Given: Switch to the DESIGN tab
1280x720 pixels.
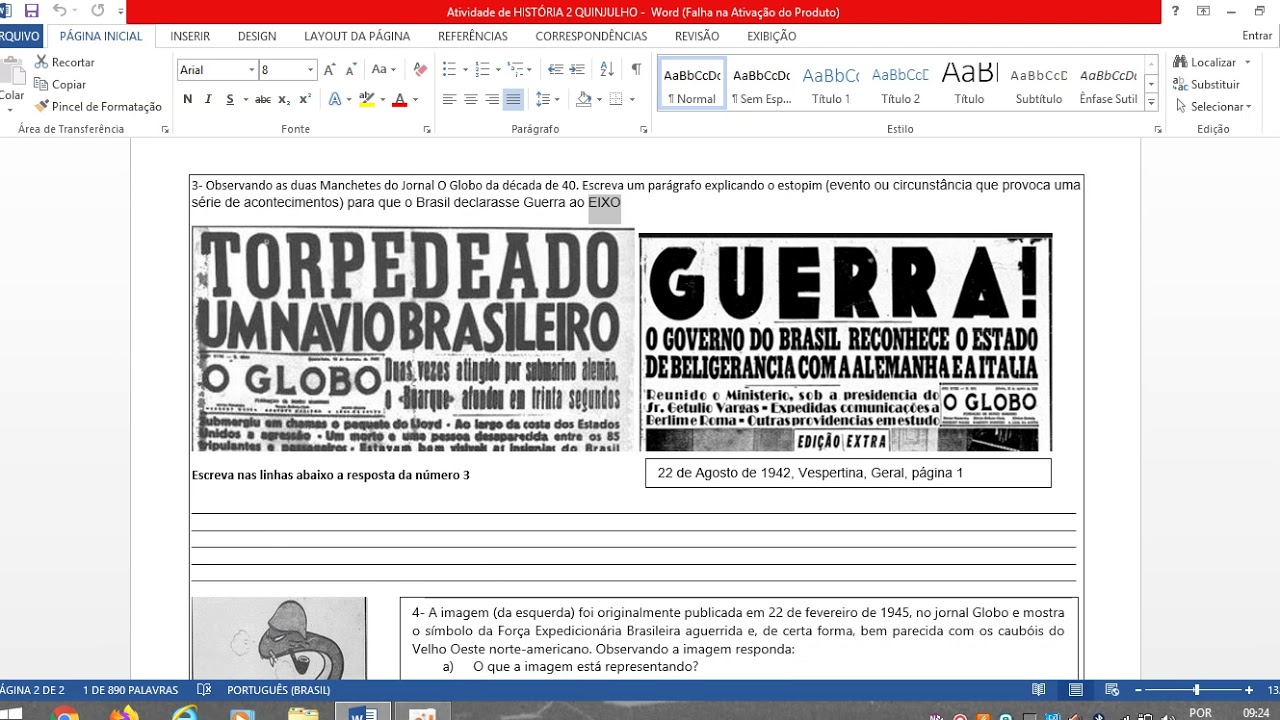Looking at the screenshot, I should tap(257, 36).
